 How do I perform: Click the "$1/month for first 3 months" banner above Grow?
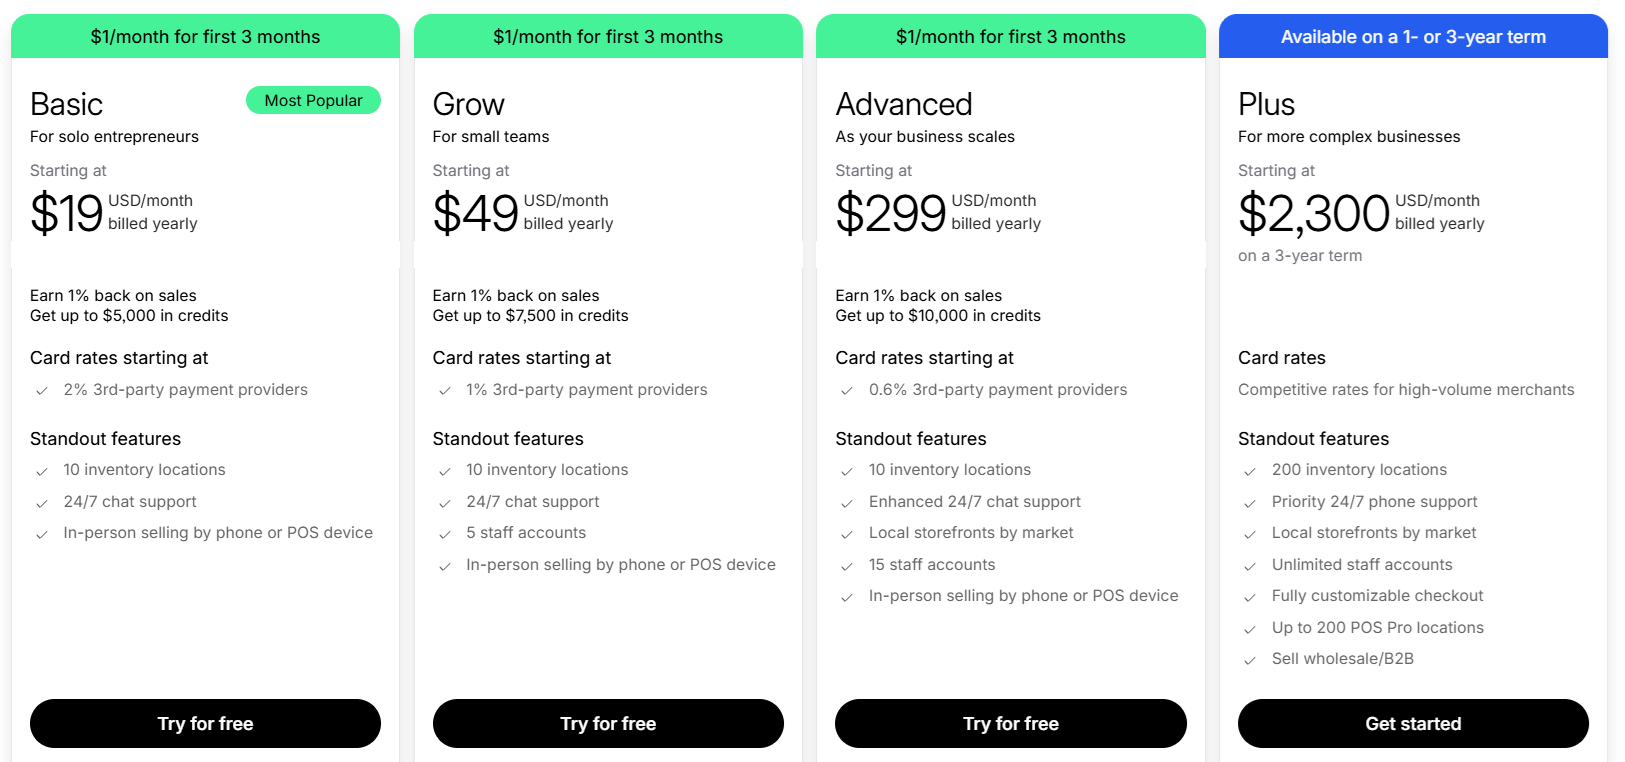pos(608,35)
